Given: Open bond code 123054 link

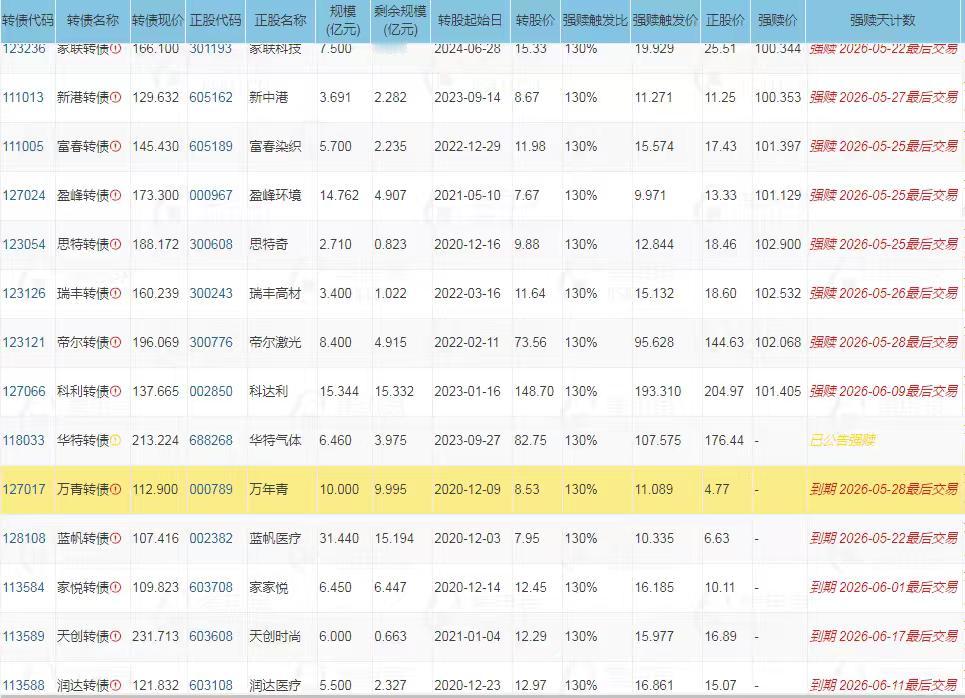Looking at the screenshot, I should point(24,244).
